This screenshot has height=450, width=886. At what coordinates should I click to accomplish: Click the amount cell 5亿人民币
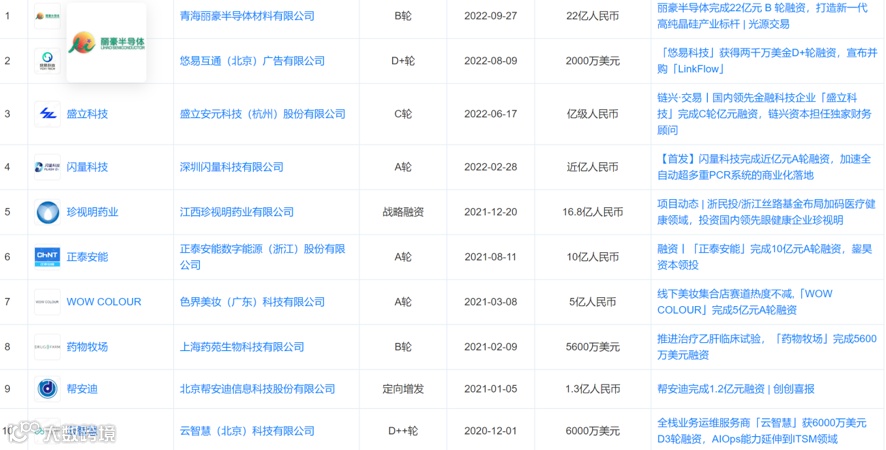click(x=592, y=302)
